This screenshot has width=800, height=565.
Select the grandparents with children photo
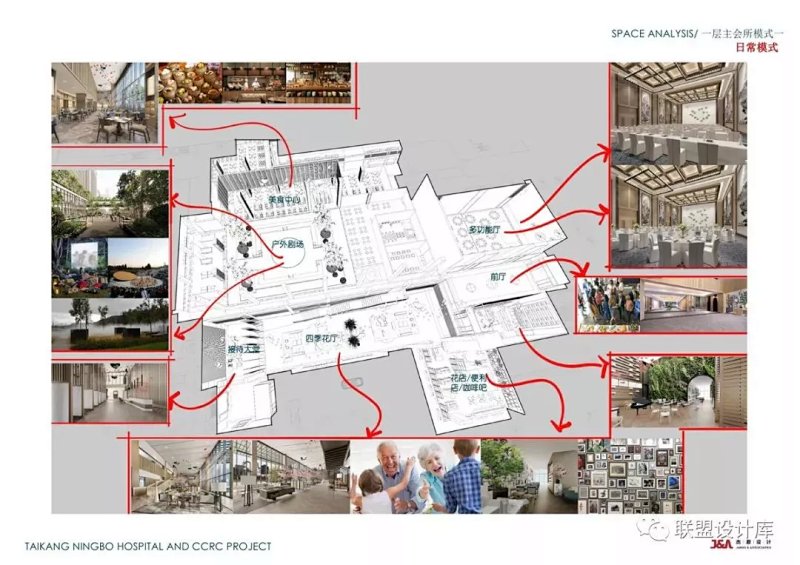pos(415,476)
